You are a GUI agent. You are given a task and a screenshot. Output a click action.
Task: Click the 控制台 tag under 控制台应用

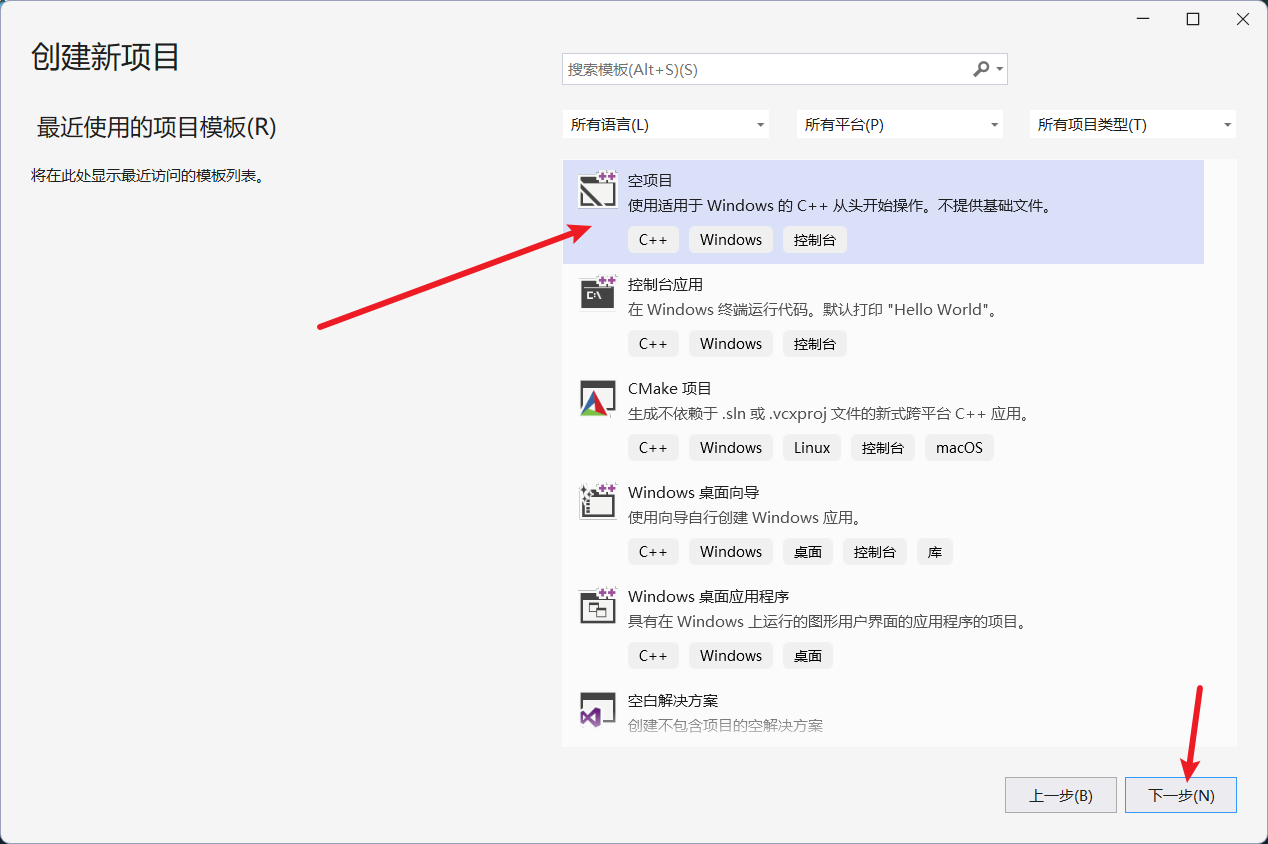click(815, 344)
